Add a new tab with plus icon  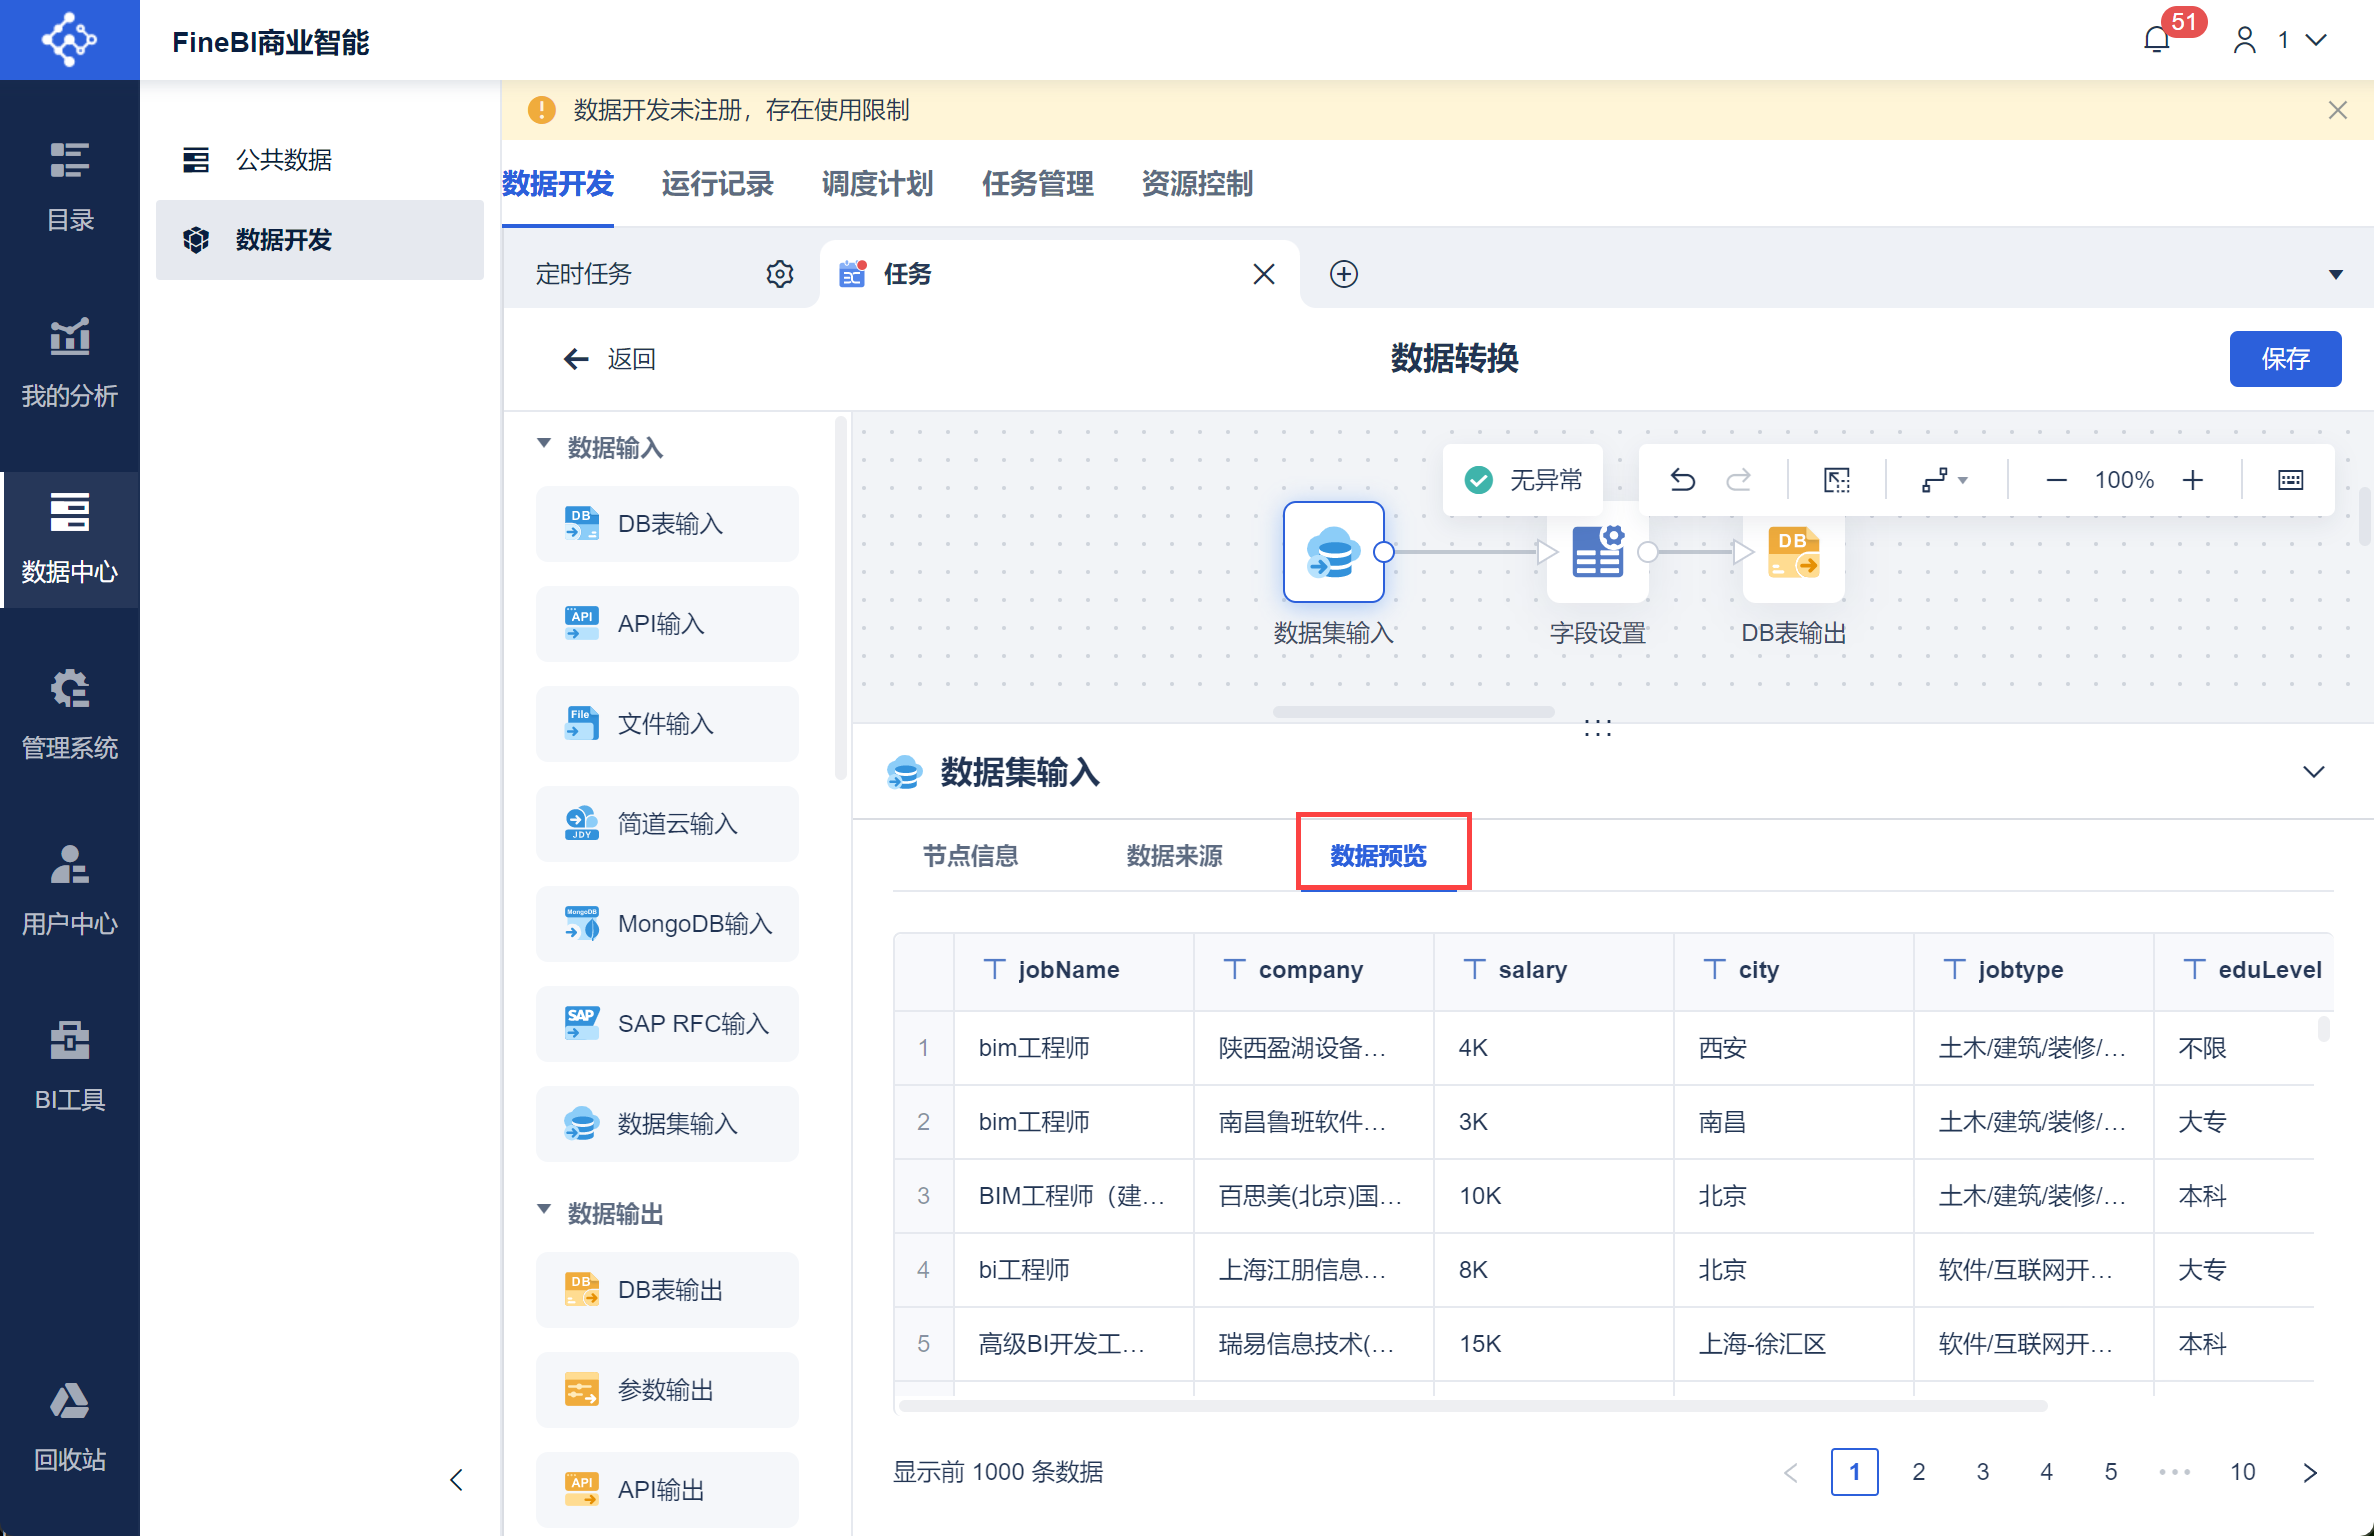click(x=1343, y=274)
